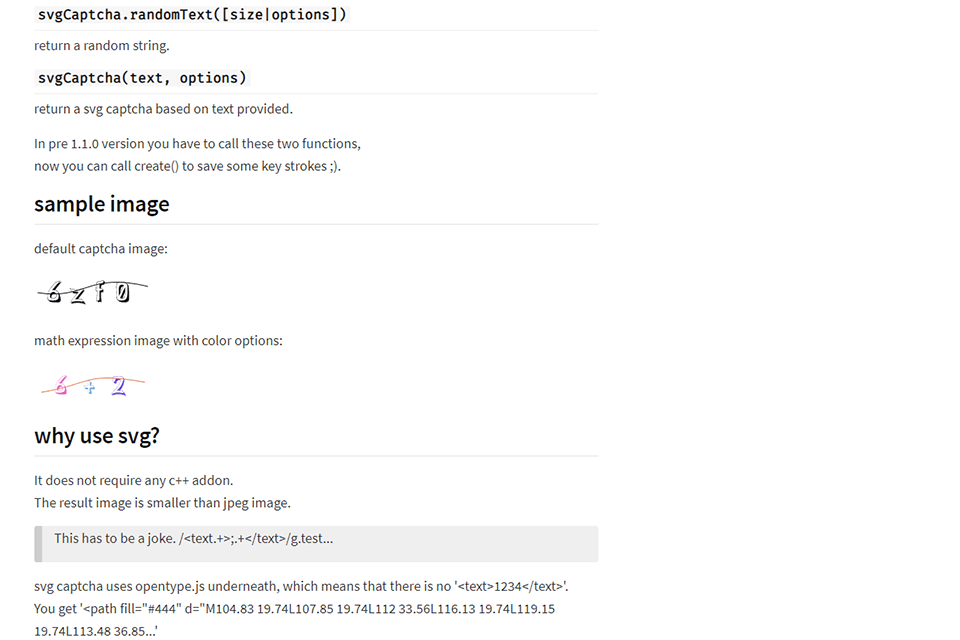Click the "default captcha image:" caption
The image size is (960, 640).
pos(100,249)
